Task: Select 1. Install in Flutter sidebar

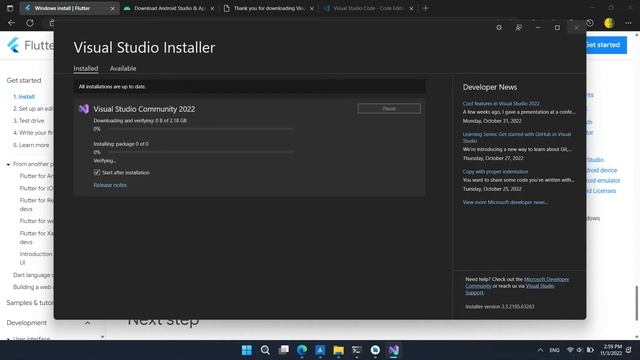Action: click(24, 97)
